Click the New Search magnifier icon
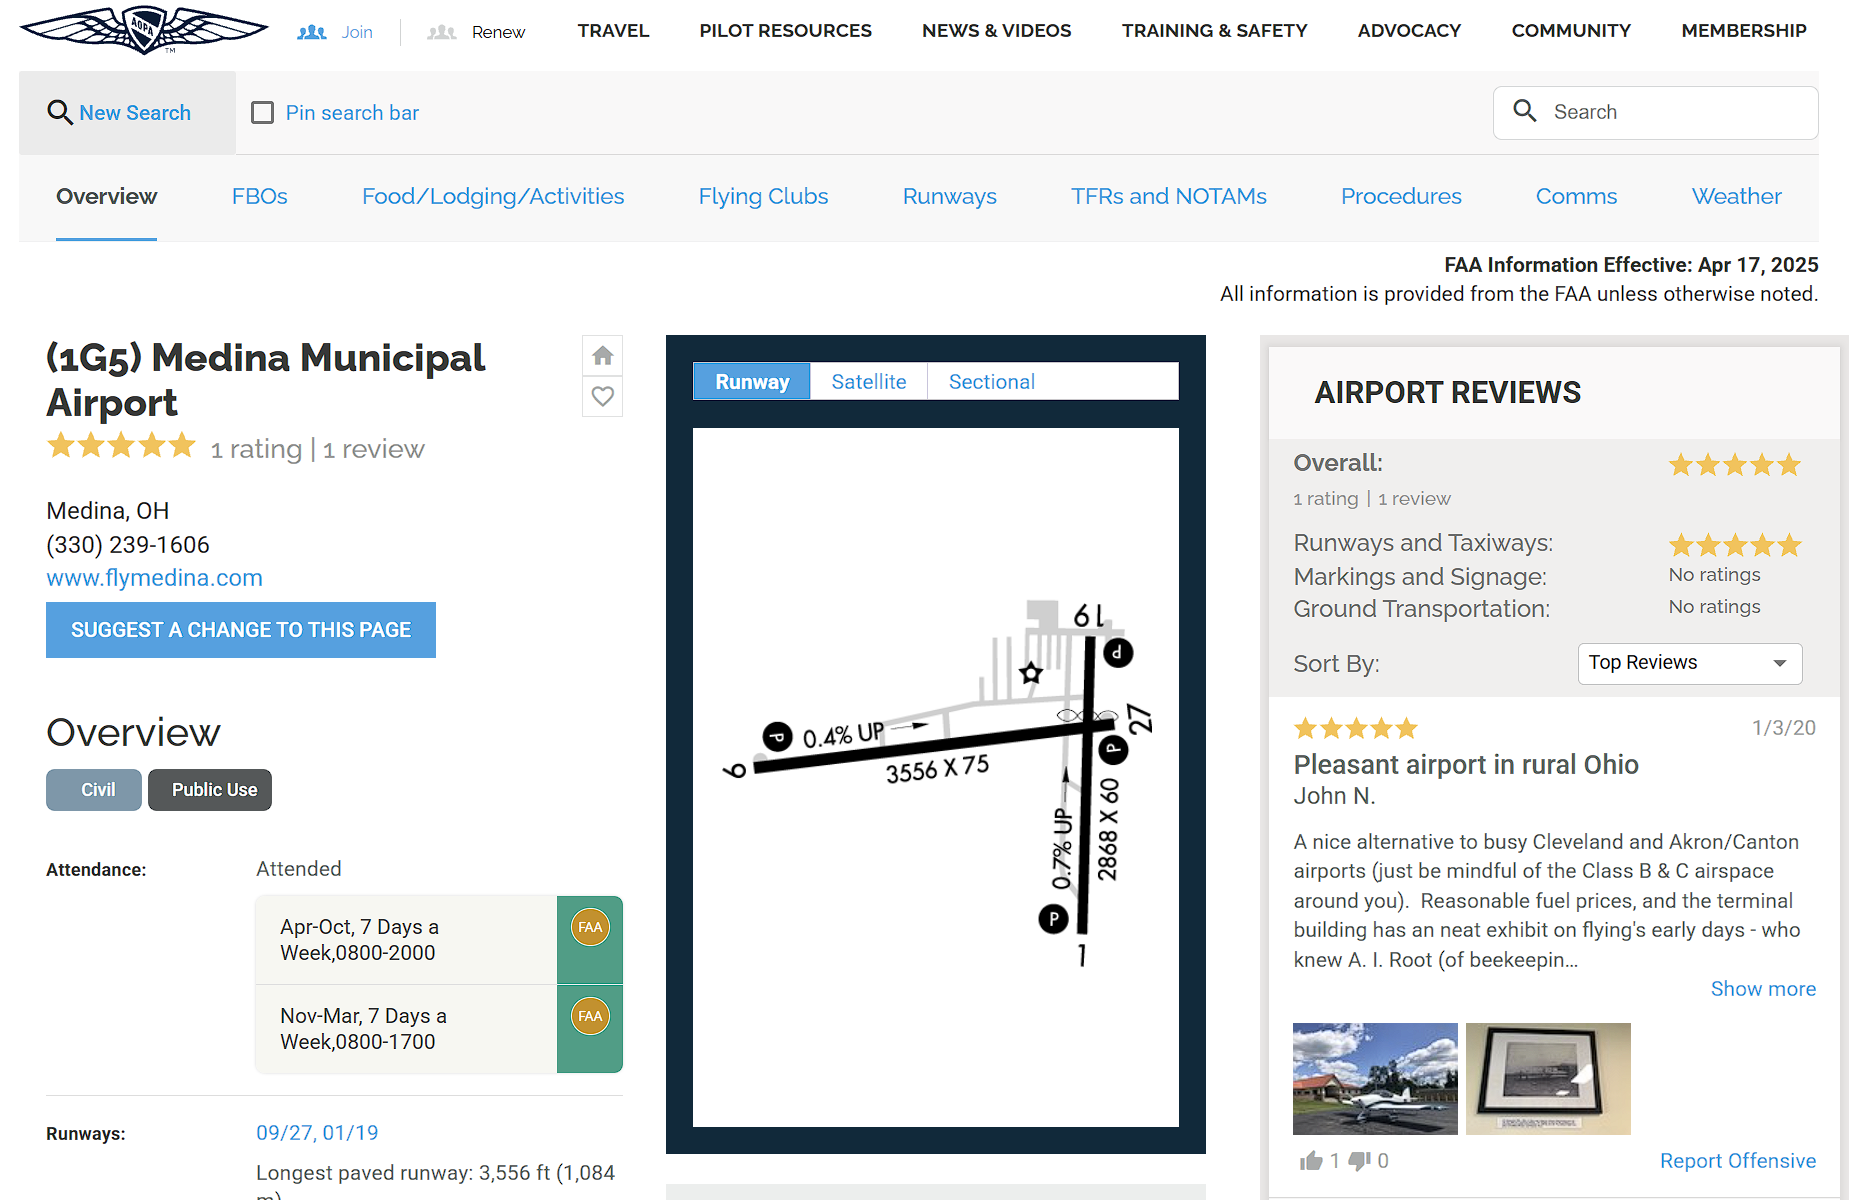1871x1200 pixels. [x=60, y=113]
